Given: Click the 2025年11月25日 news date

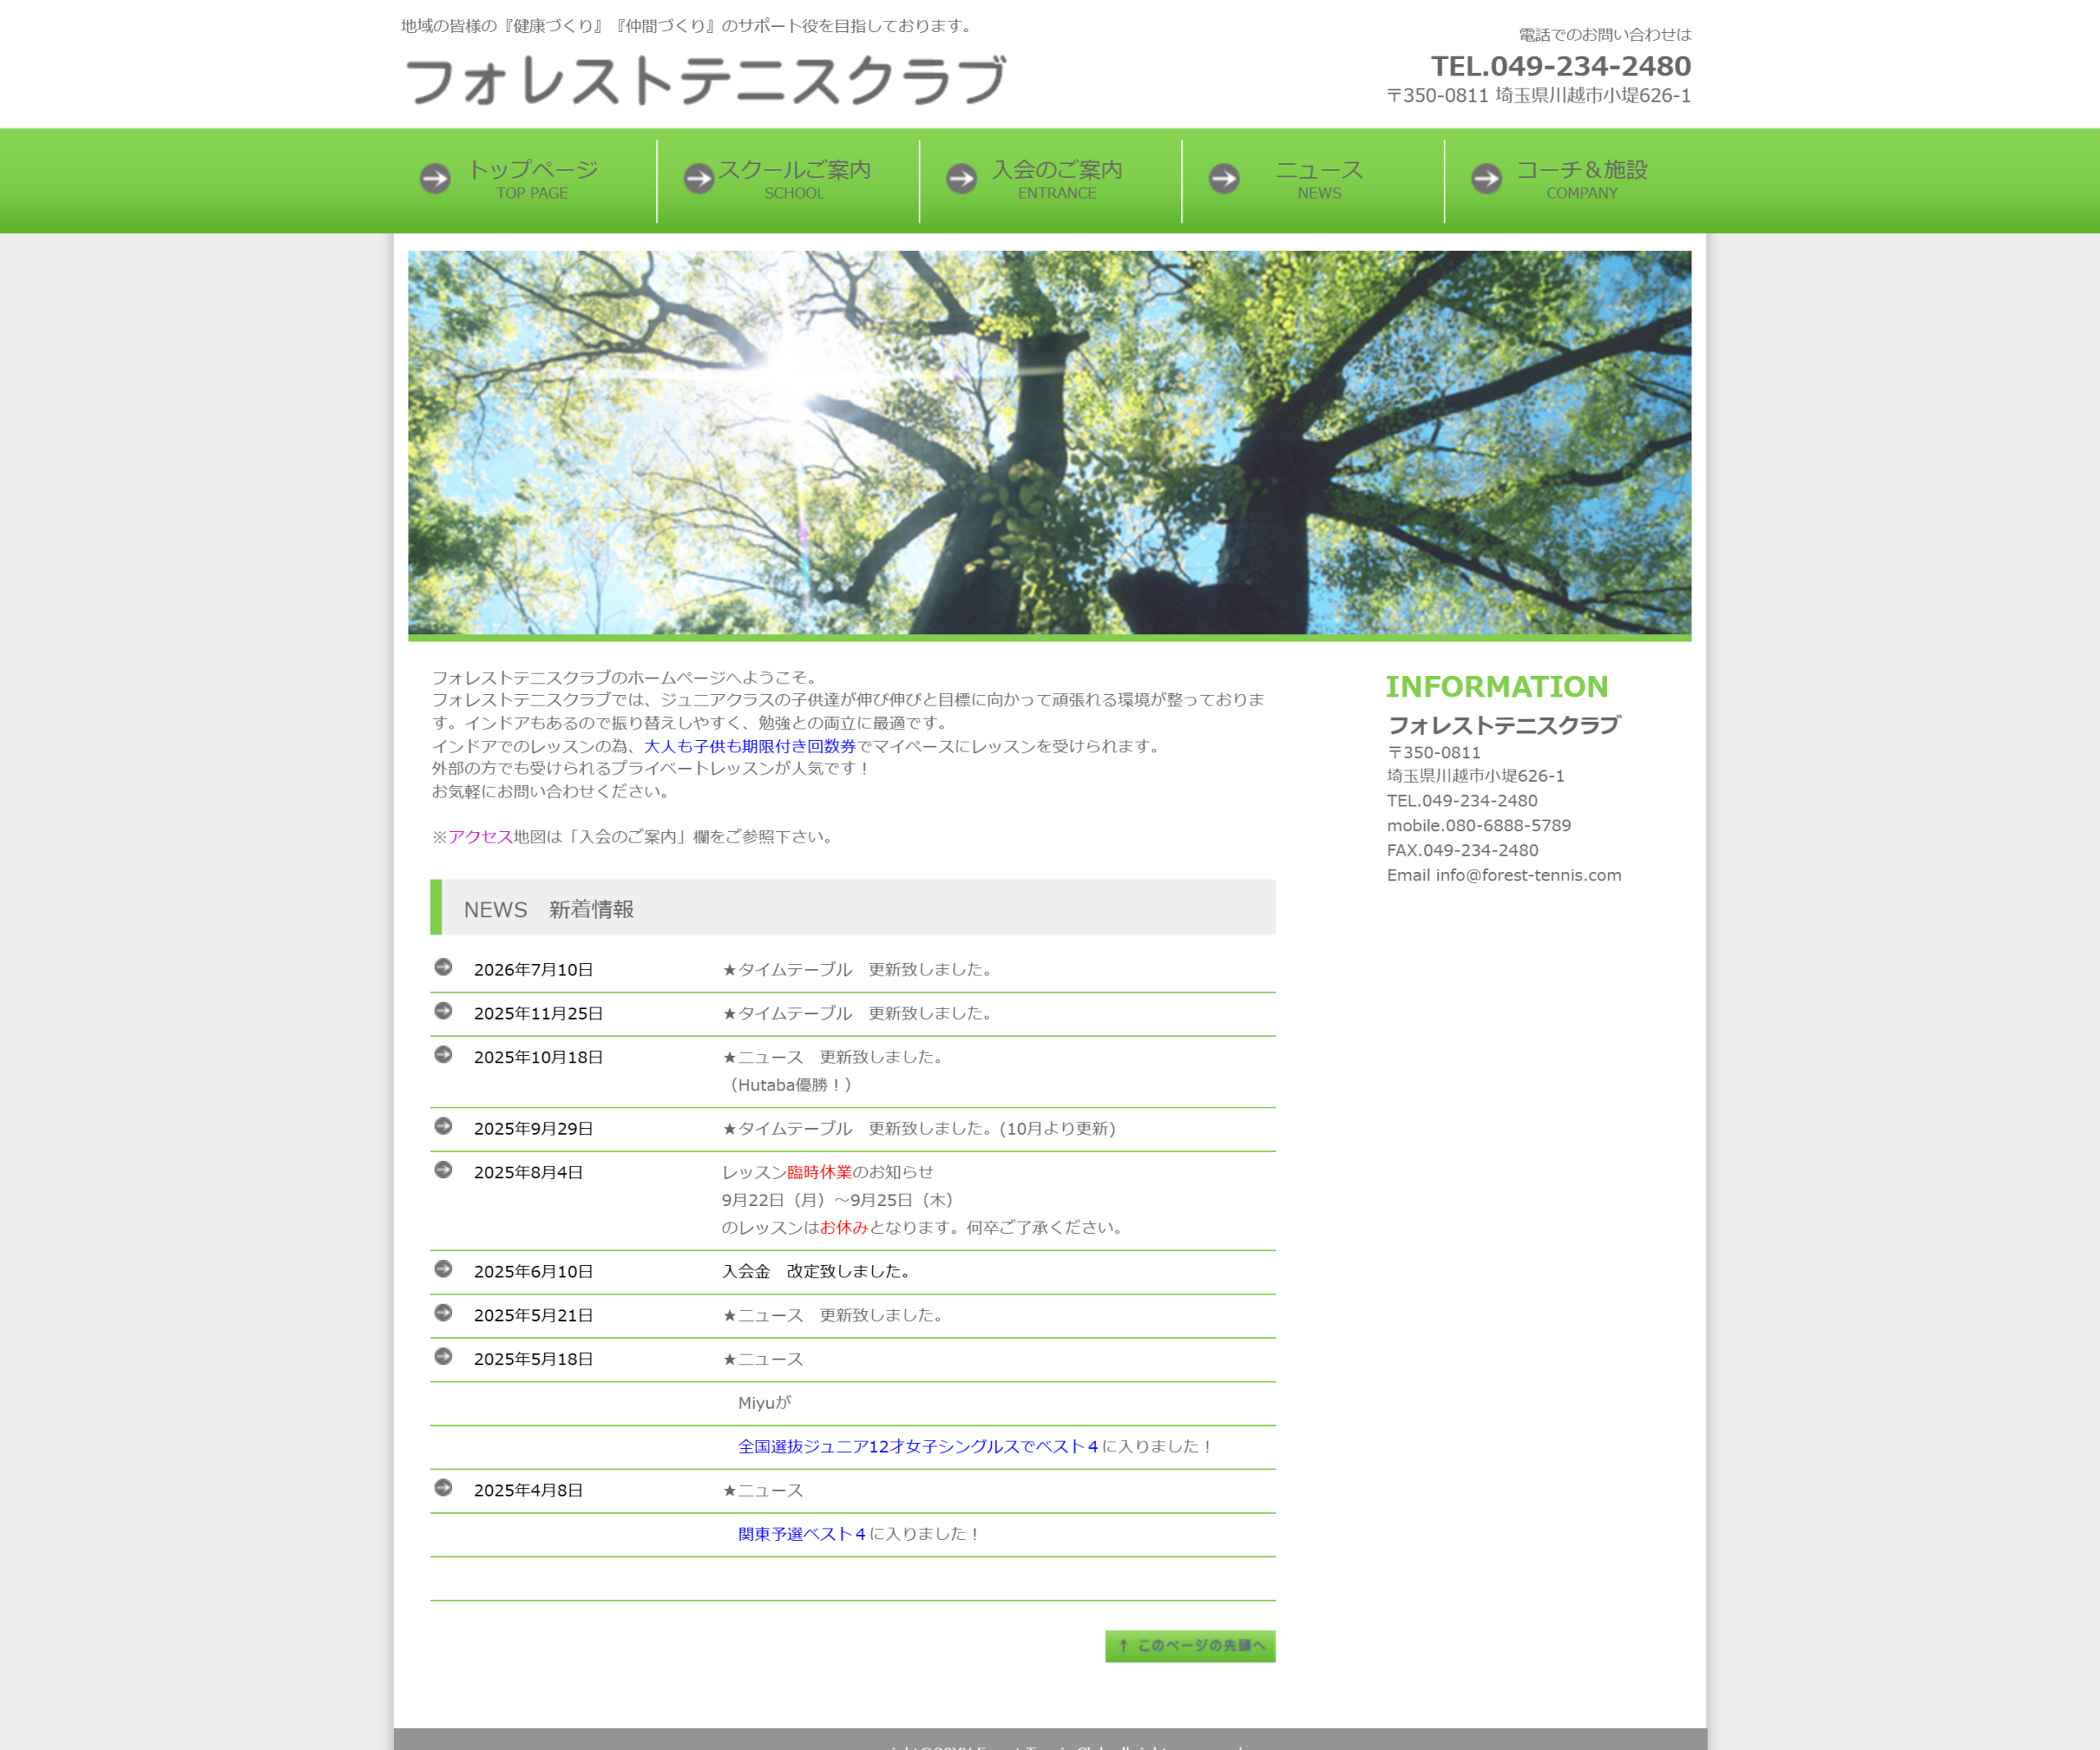Looking at the screenshot, I should click(x=538, y=1014).
